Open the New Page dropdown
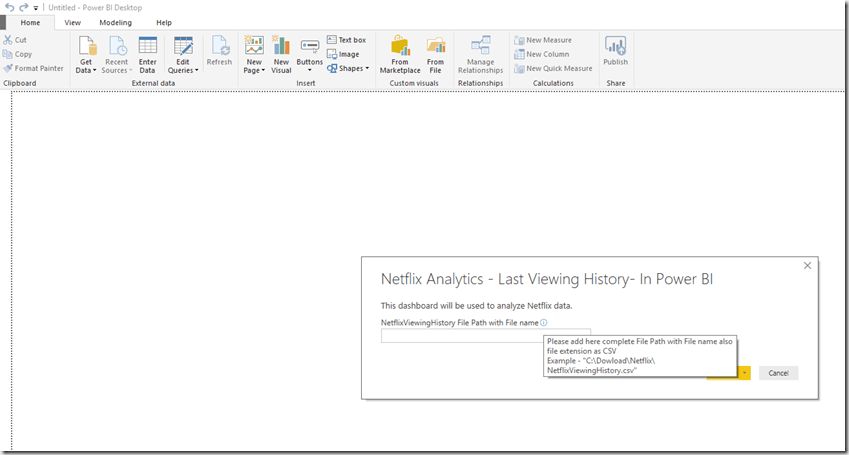The width and height of the screenshot is (849, 455). click(x=254, y=70)
